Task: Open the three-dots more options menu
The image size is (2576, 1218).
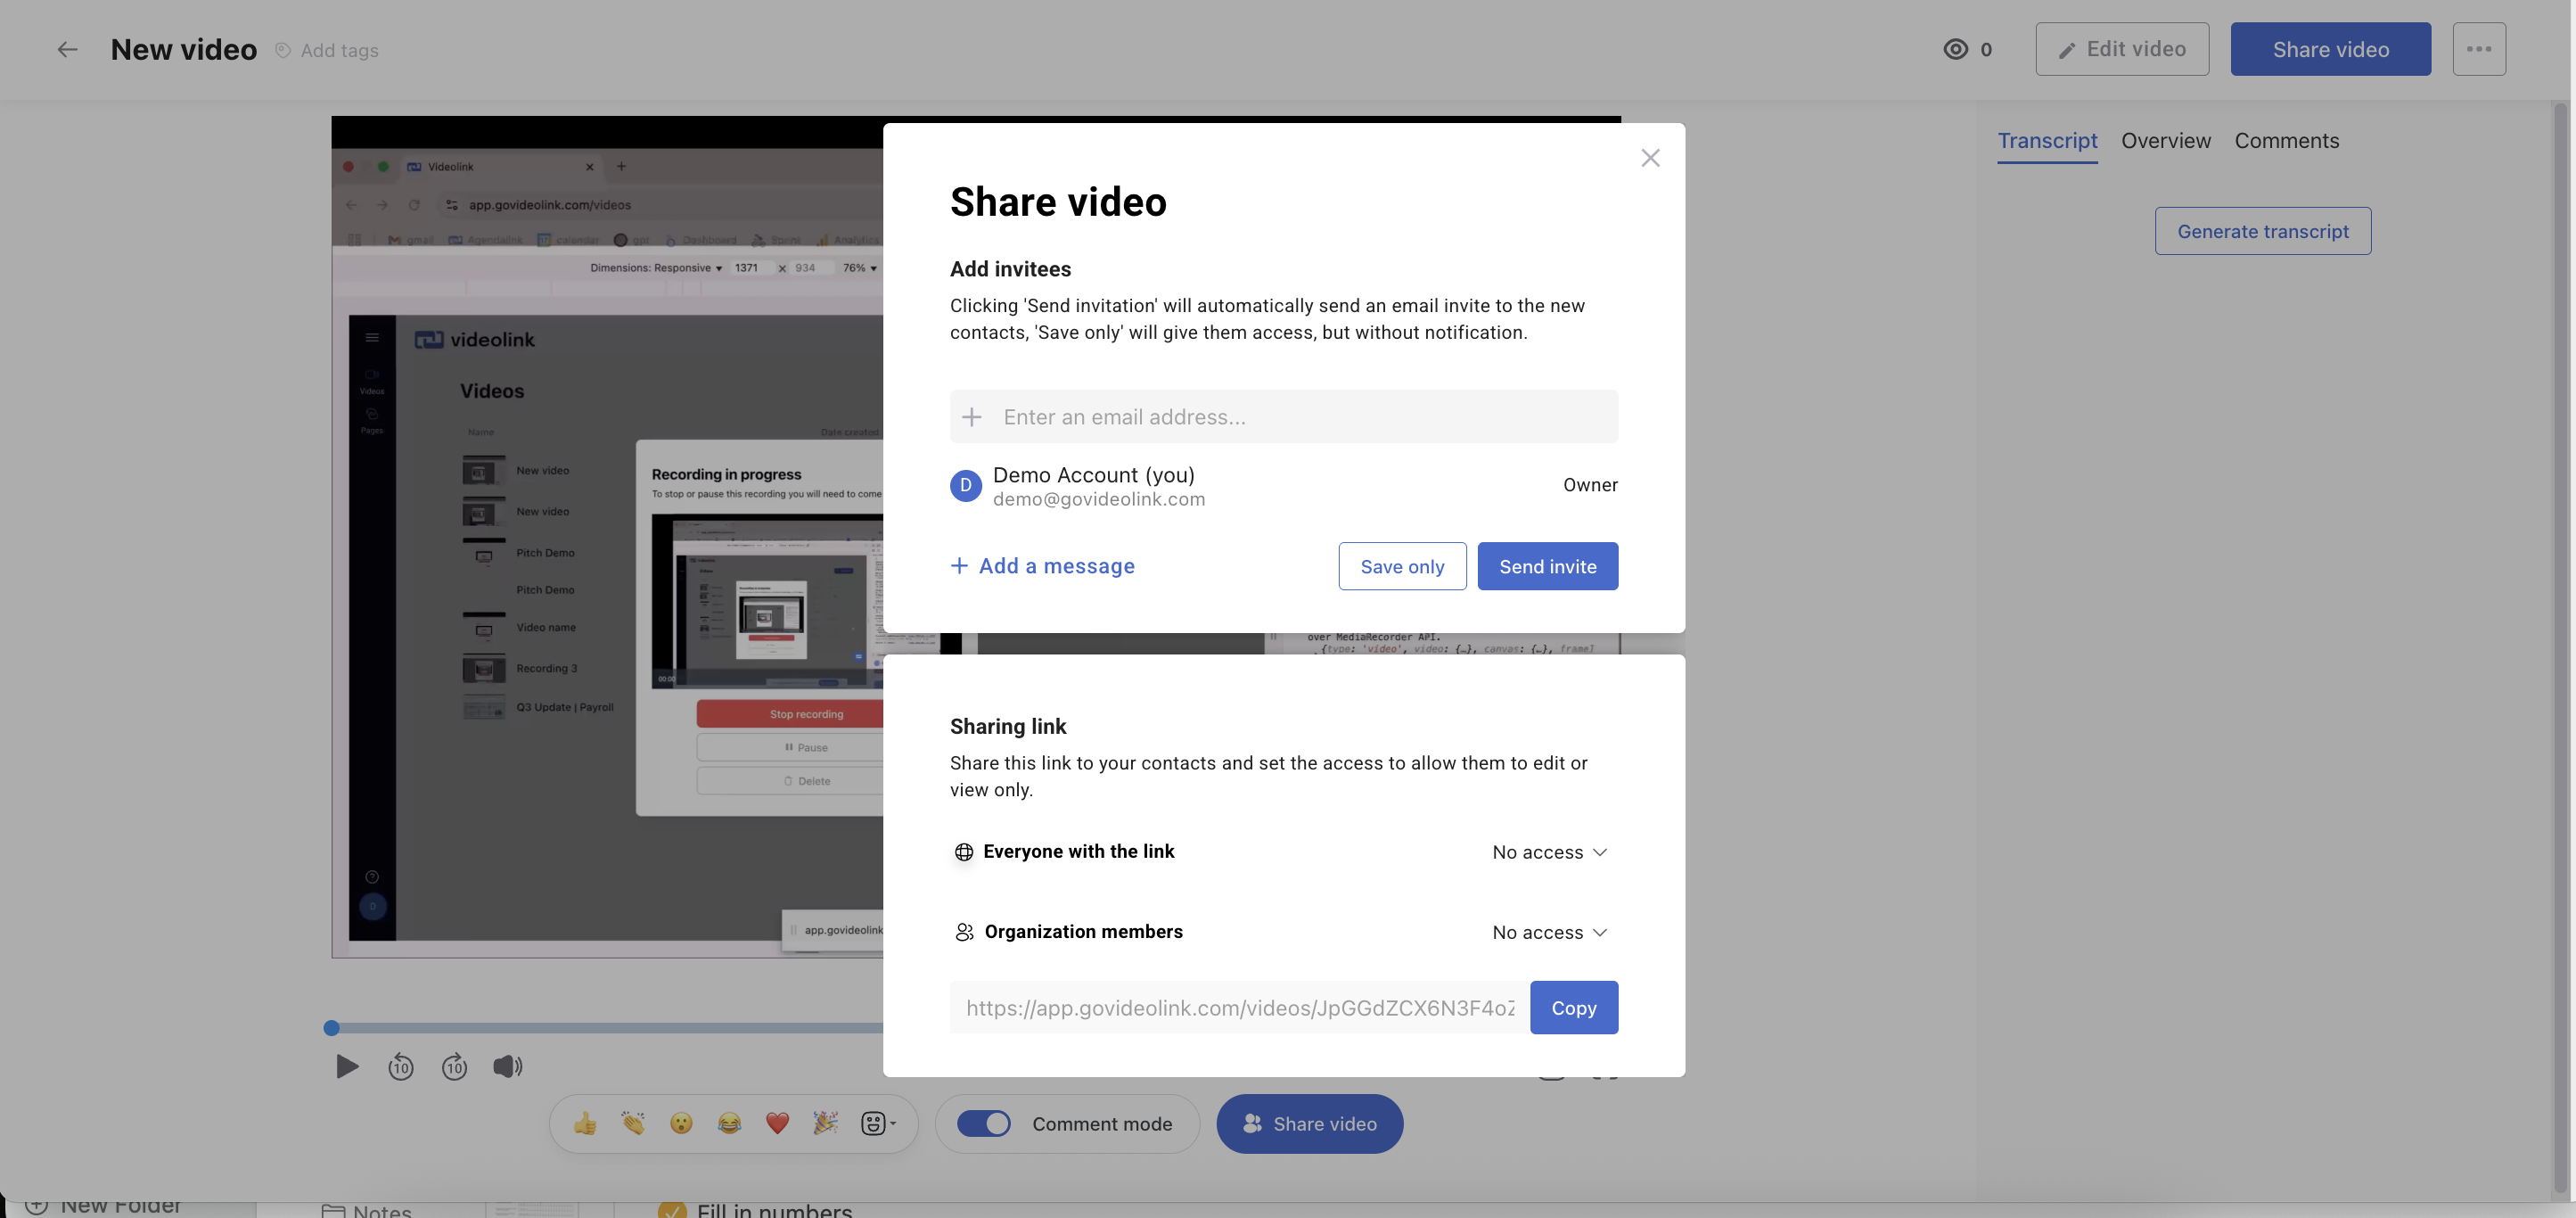Action: click(x=2478, y=49)
